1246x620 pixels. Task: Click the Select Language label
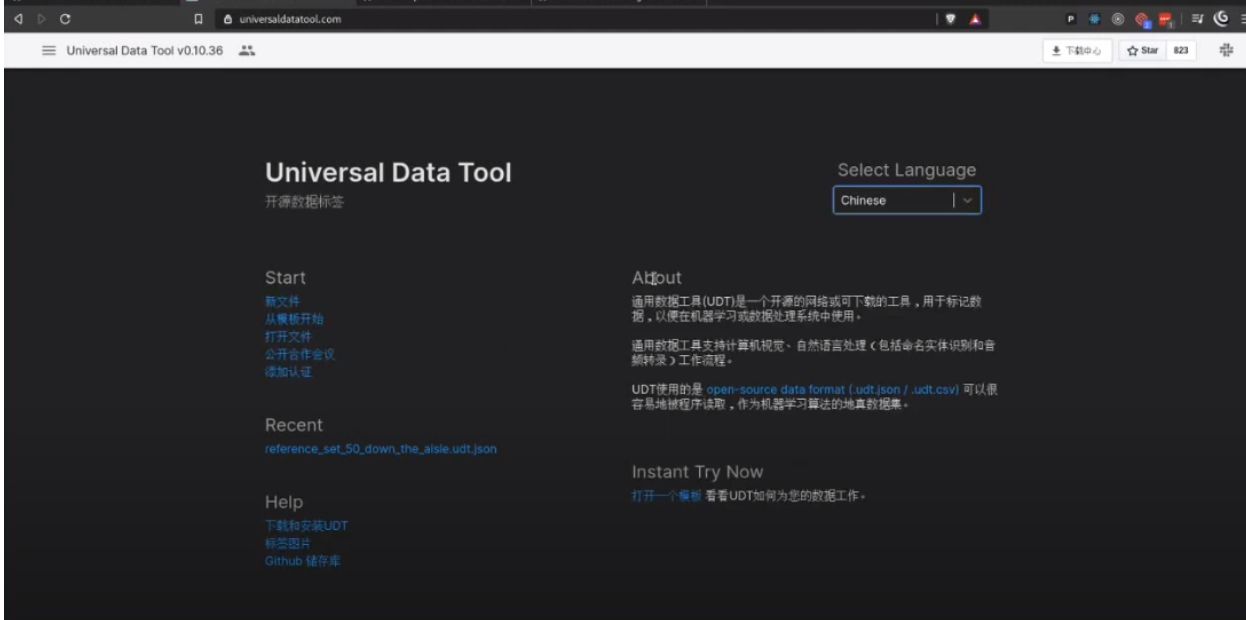907,170
